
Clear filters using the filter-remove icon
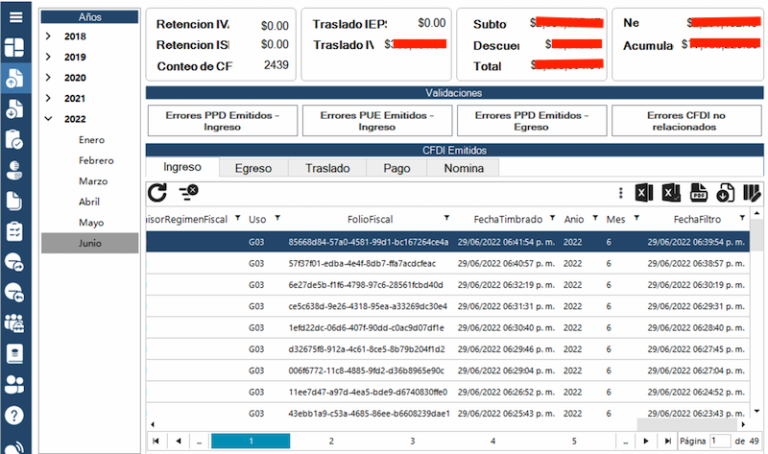187,192
